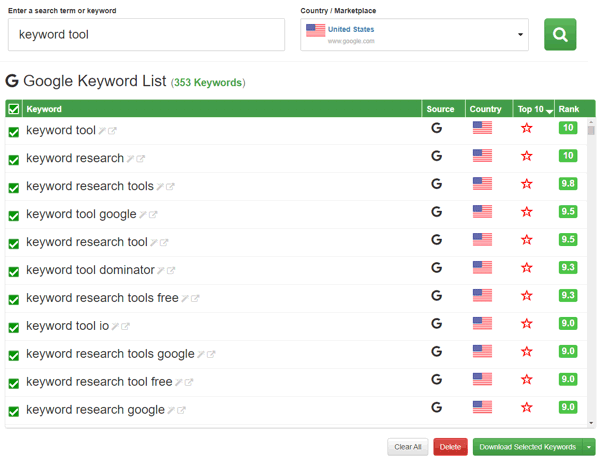
Task: Click the Clear All button
Action: coord(408,447)
